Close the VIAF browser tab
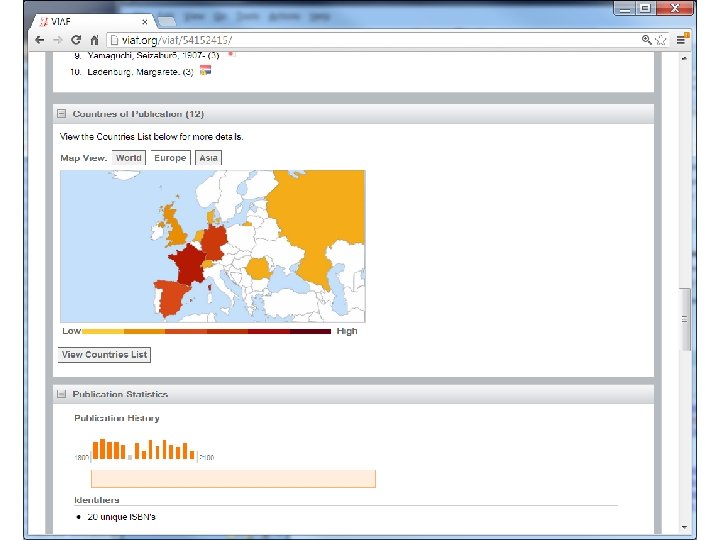The image size is (720, 540). (x=145, y=22)
